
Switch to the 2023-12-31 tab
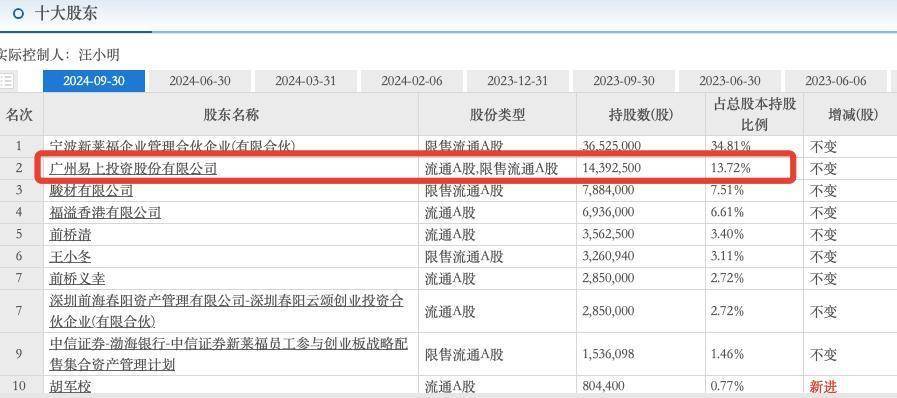pyautogui.click(x=518, y=81)
